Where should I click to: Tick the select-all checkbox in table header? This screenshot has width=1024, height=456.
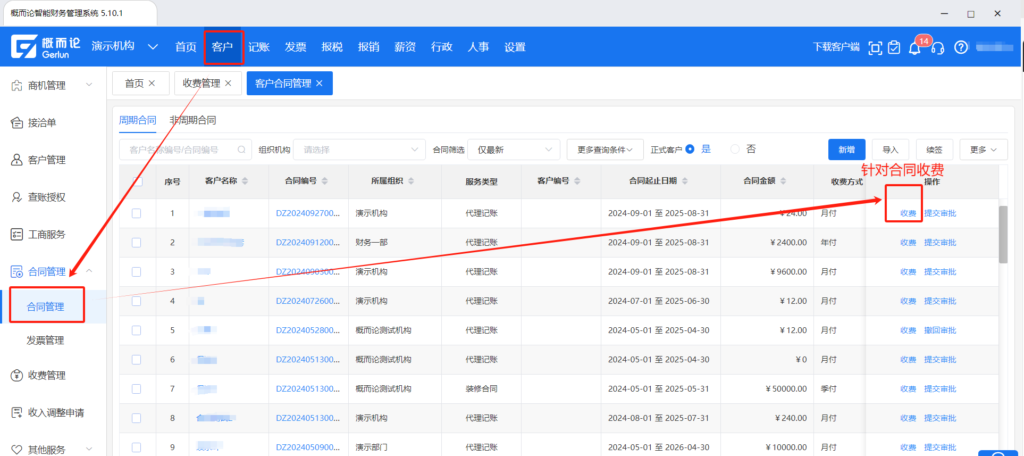(x=137, y=181)
